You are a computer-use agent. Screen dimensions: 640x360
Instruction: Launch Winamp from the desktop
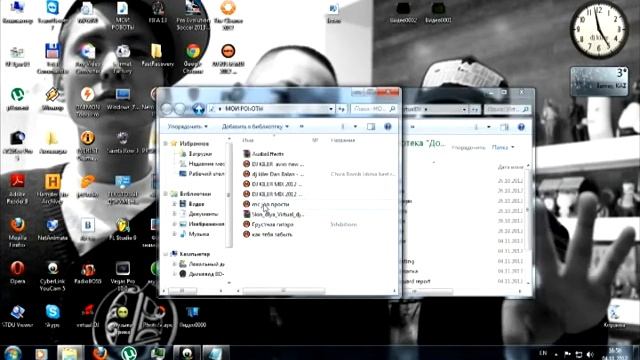53,99
